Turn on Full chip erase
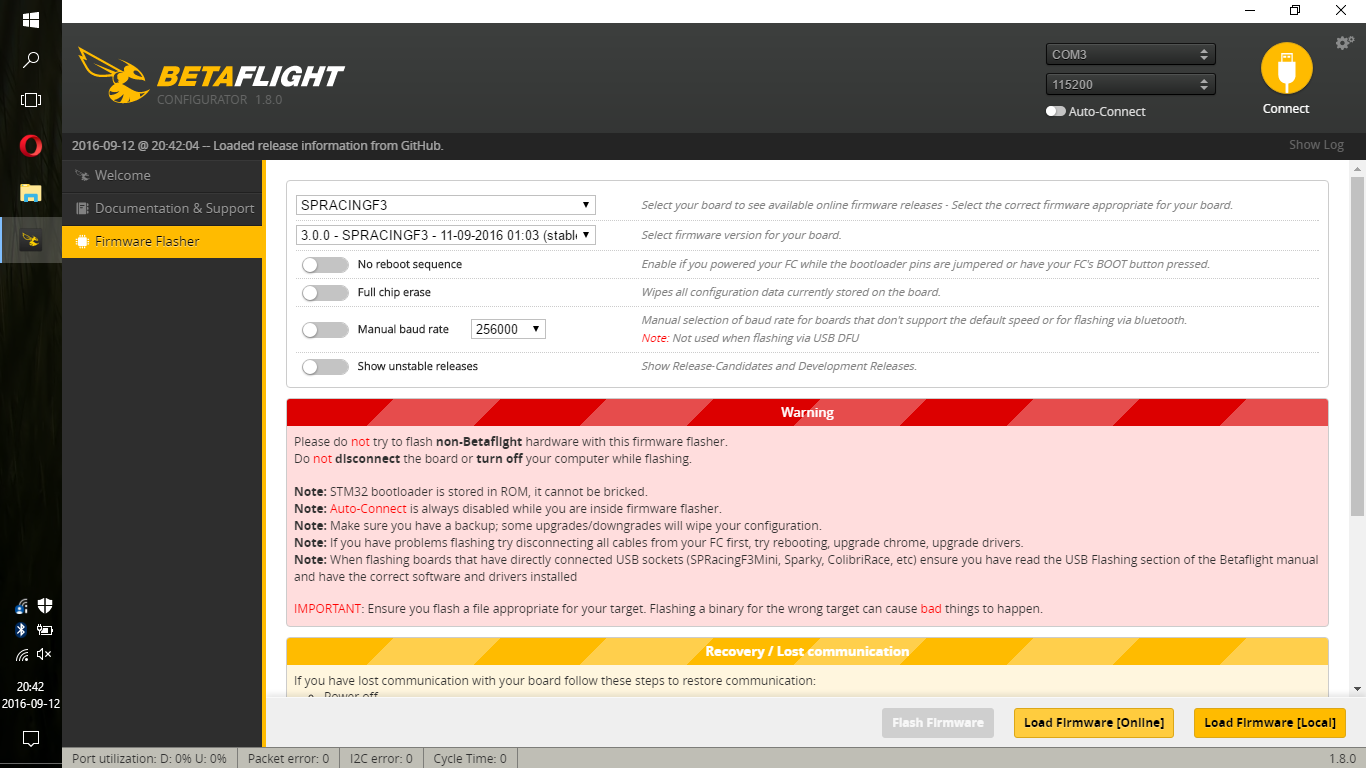 coord(325,293)
